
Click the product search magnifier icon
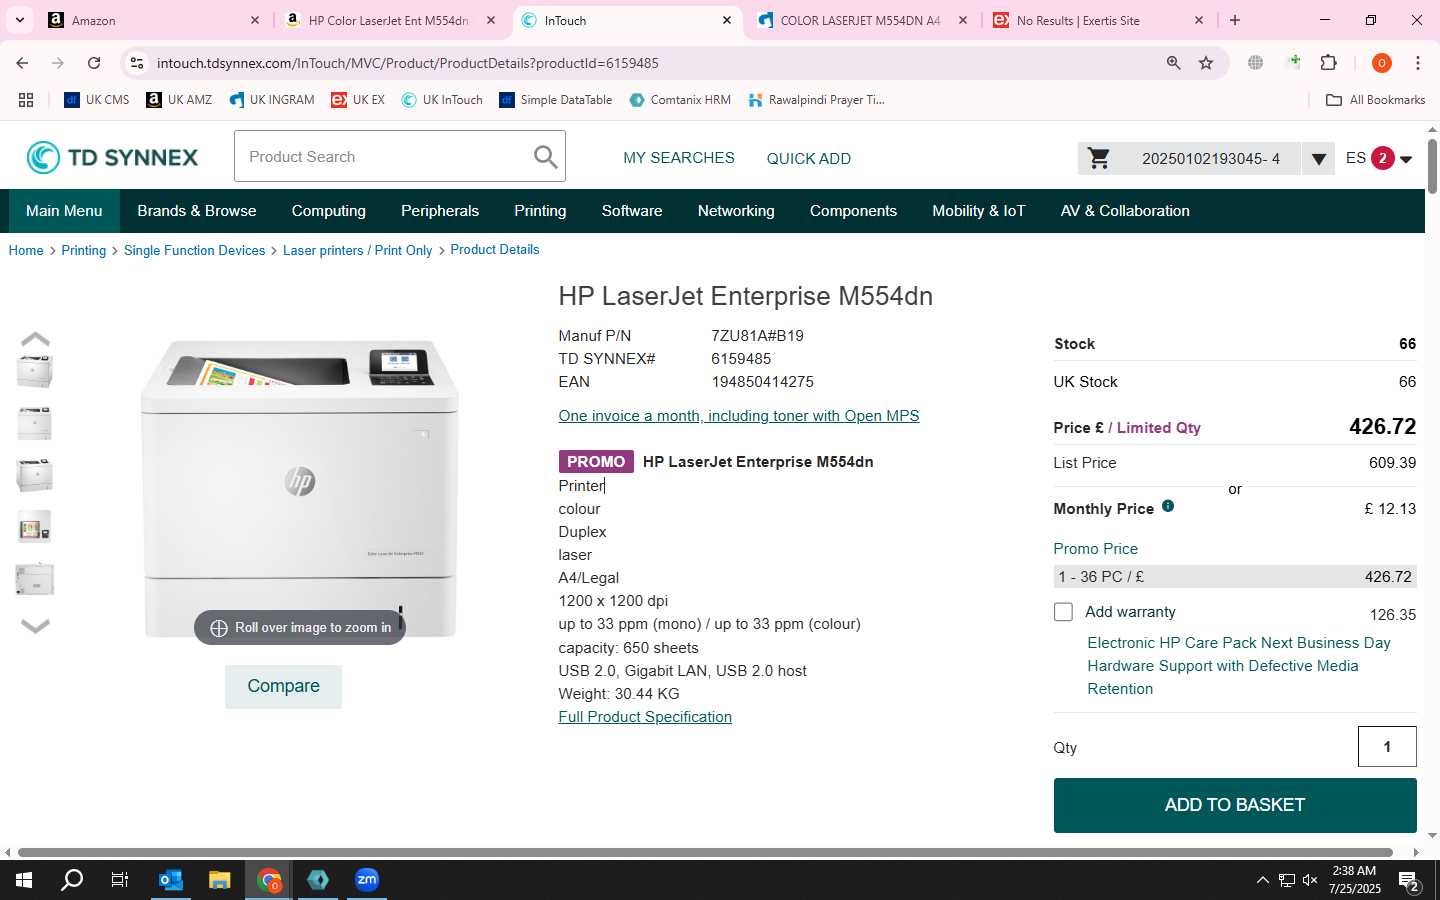click(x=545, y=157)
